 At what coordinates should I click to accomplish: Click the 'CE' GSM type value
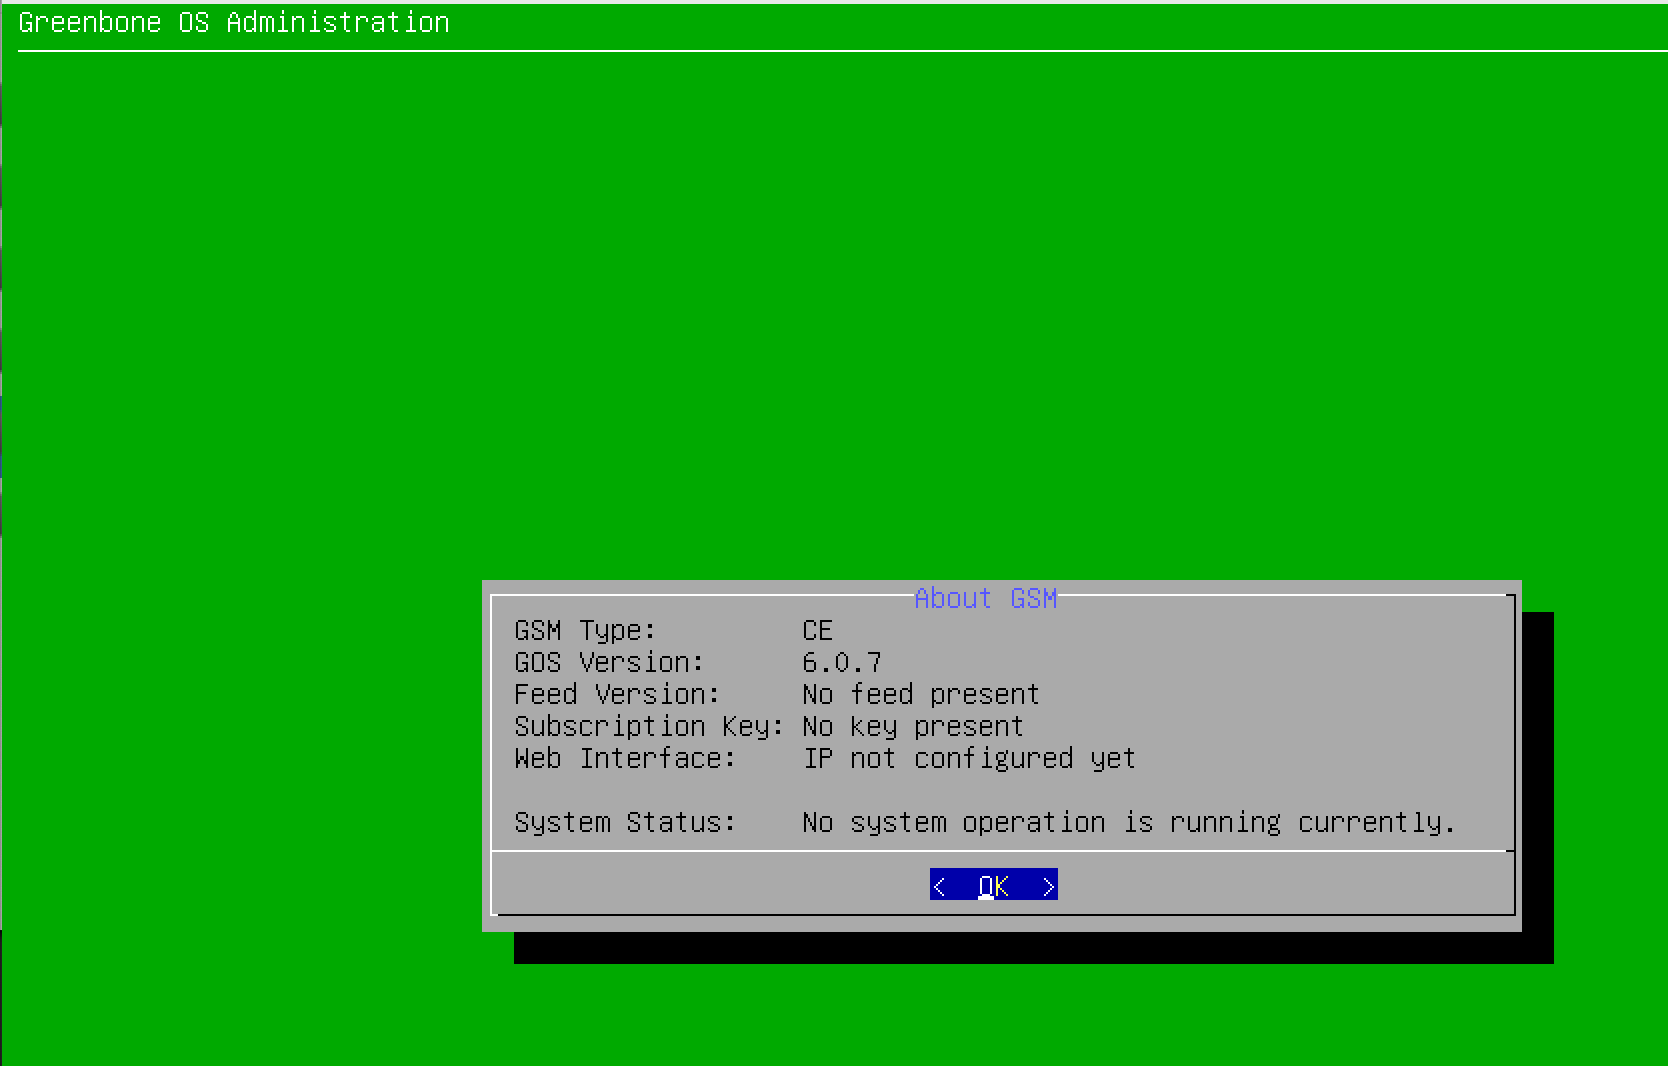817,631
